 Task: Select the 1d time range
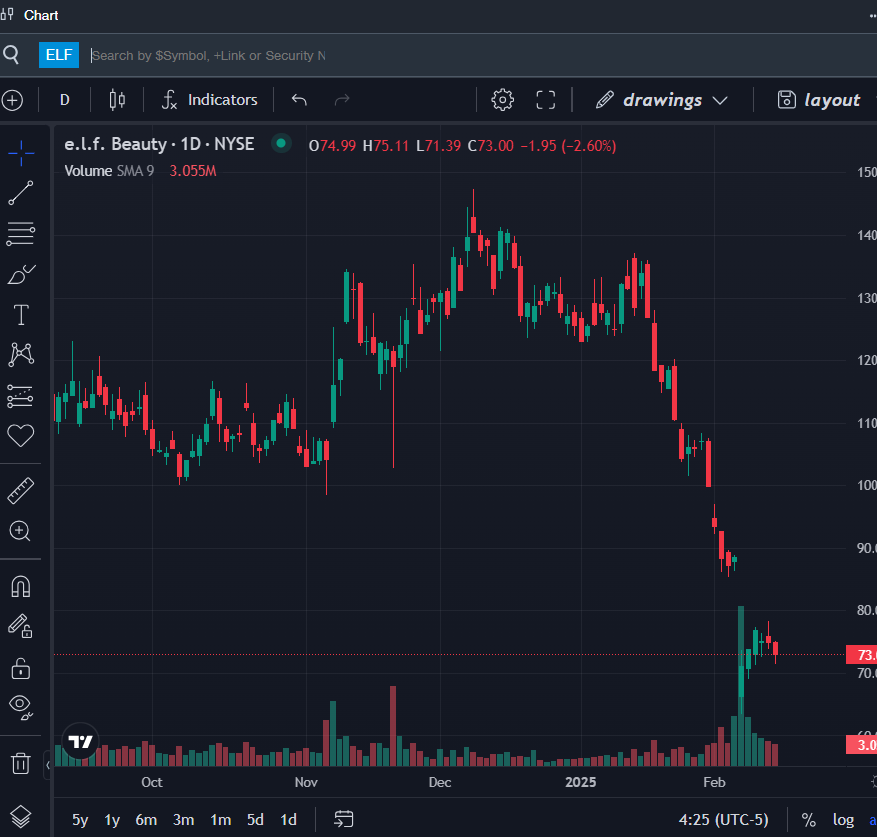(288, 820)
